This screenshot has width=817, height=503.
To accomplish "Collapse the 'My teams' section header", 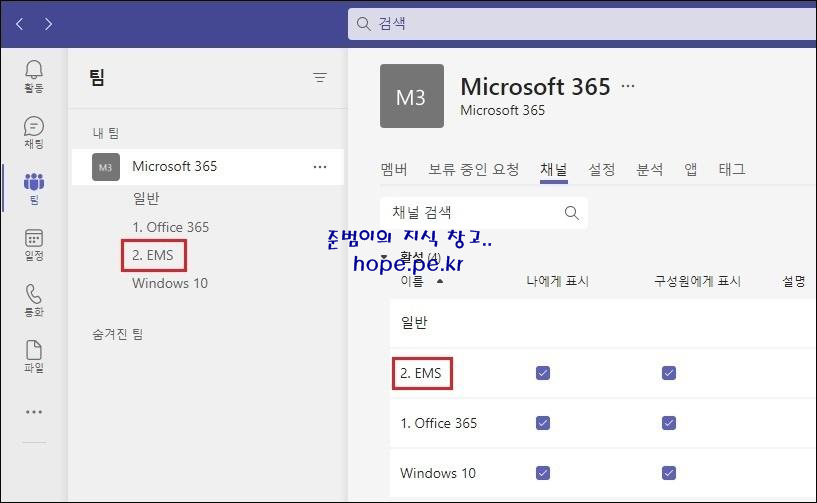I will 106,133.
